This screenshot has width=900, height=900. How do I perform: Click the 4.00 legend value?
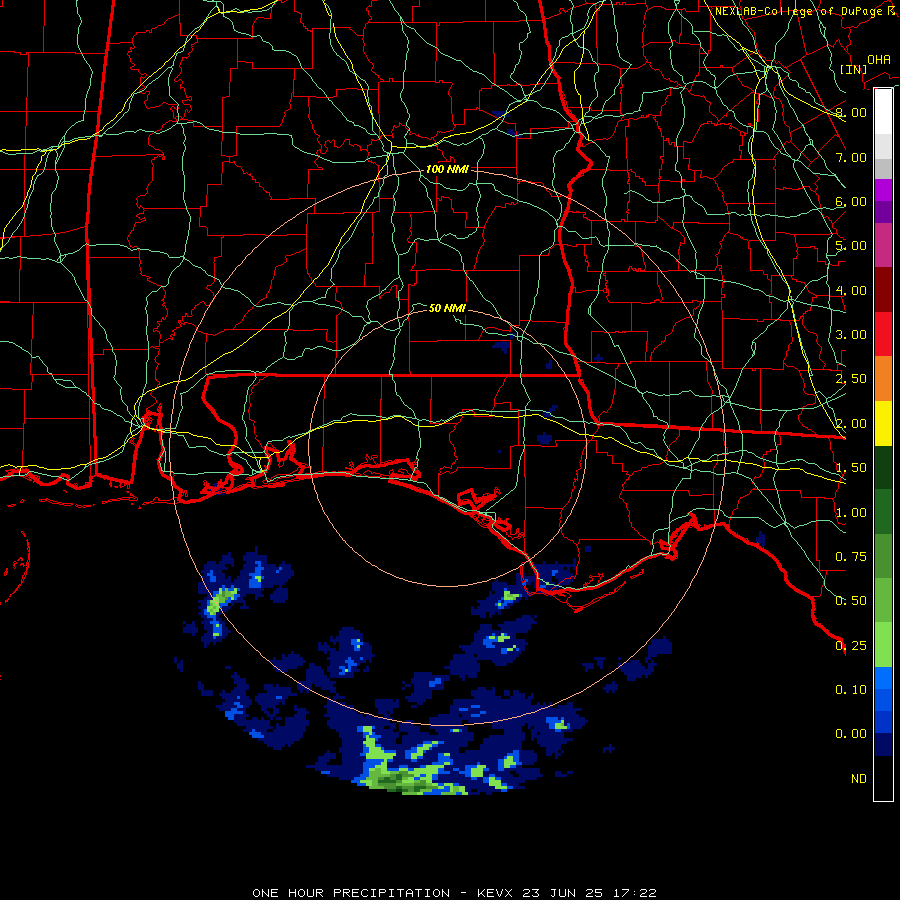(851, 290)
